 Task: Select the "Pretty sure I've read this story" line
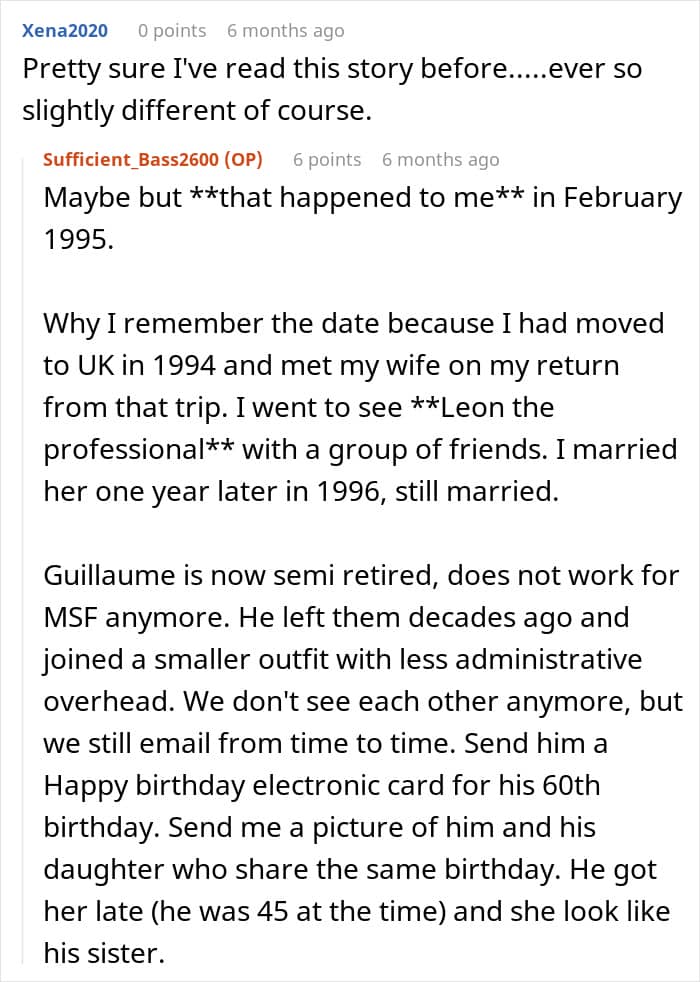[x=332, y=68]
